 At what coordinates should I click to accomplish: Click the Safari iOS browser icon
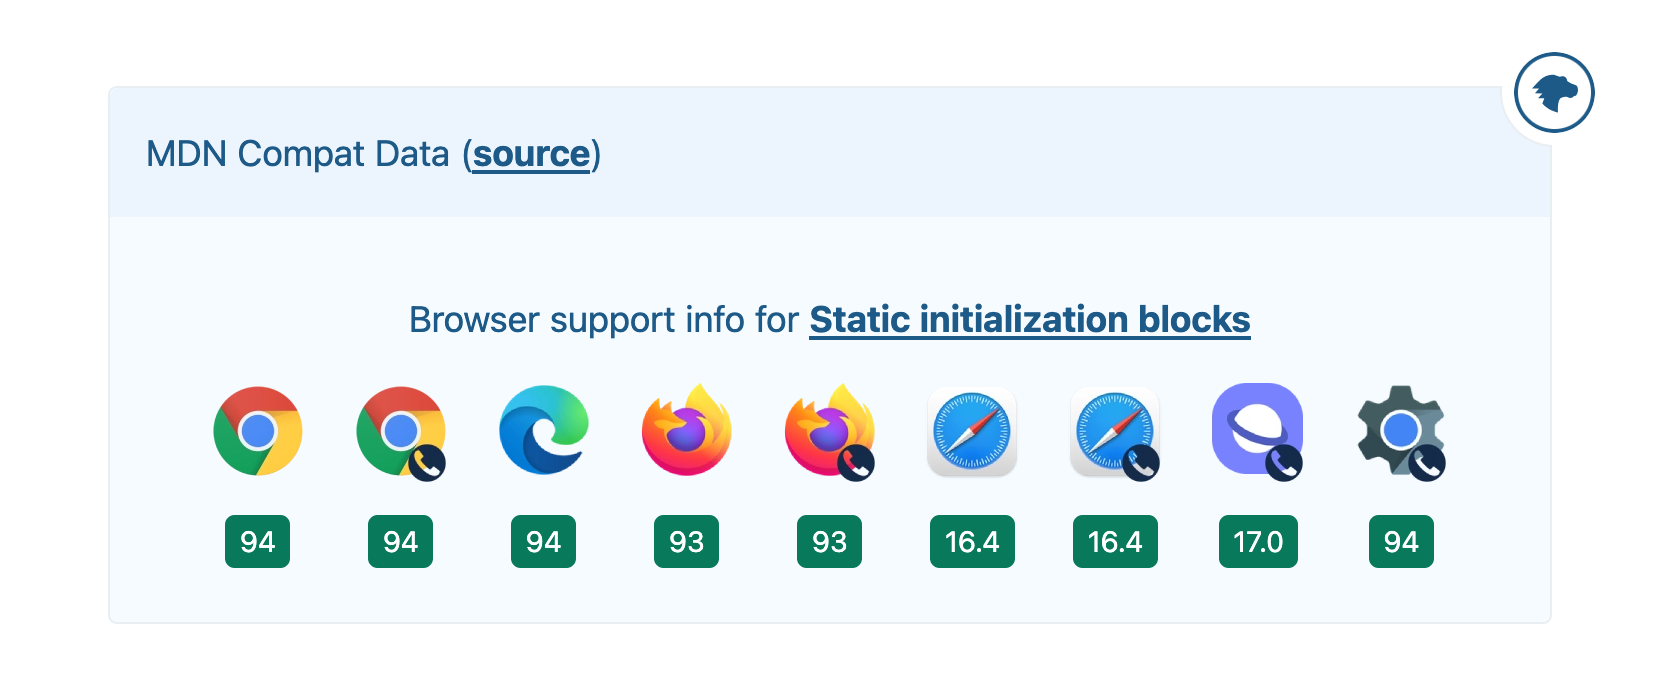1115,433
